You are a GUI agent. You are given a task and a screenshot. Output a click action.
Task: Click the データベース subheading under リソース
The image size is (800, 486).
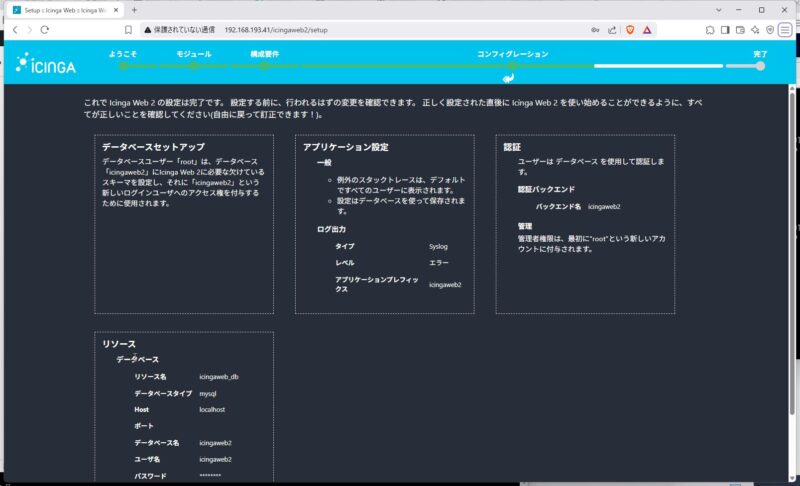[137, 360]
